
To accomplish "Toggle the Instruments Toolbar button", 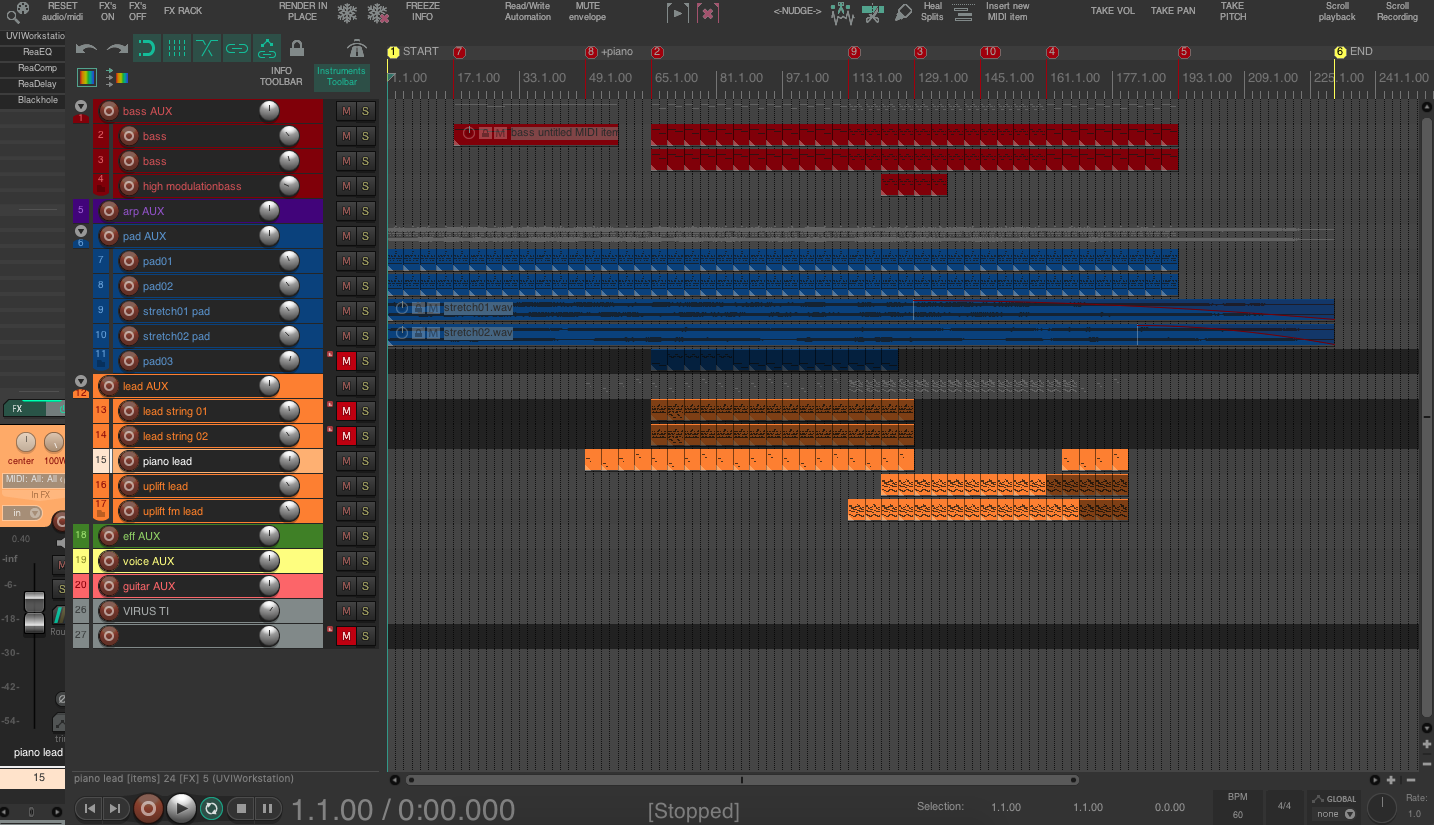I will click(x=341, y=76).
